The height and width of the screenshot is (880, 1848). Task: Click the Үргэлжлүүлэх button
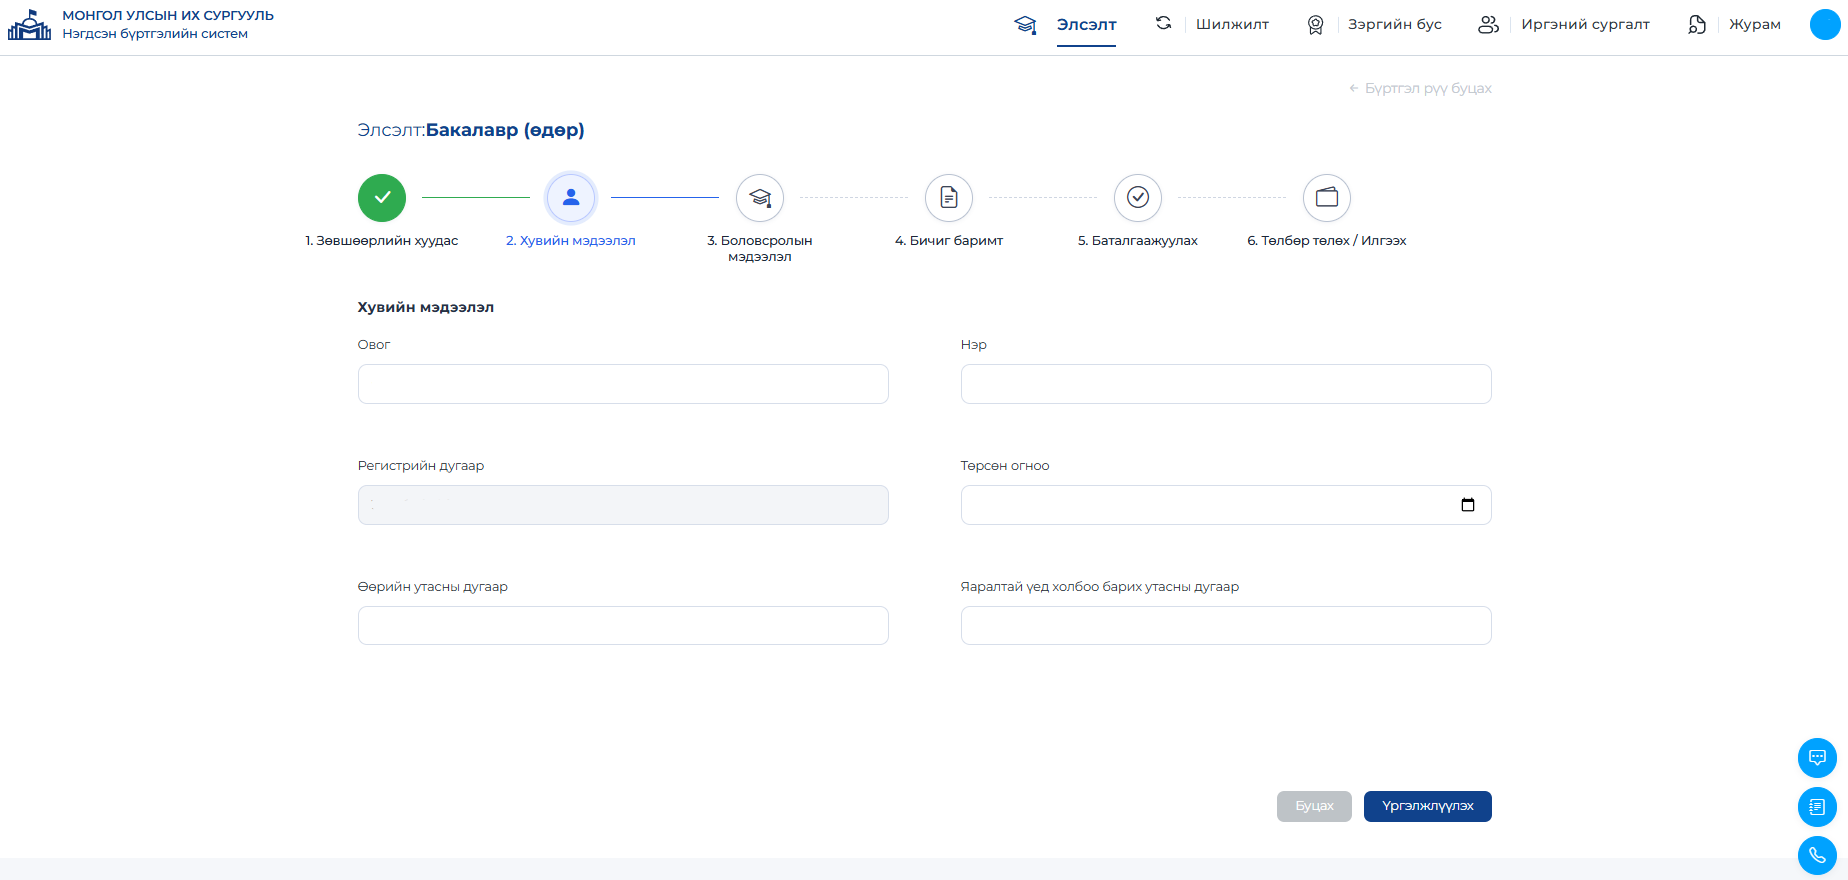pos(1428,806)
